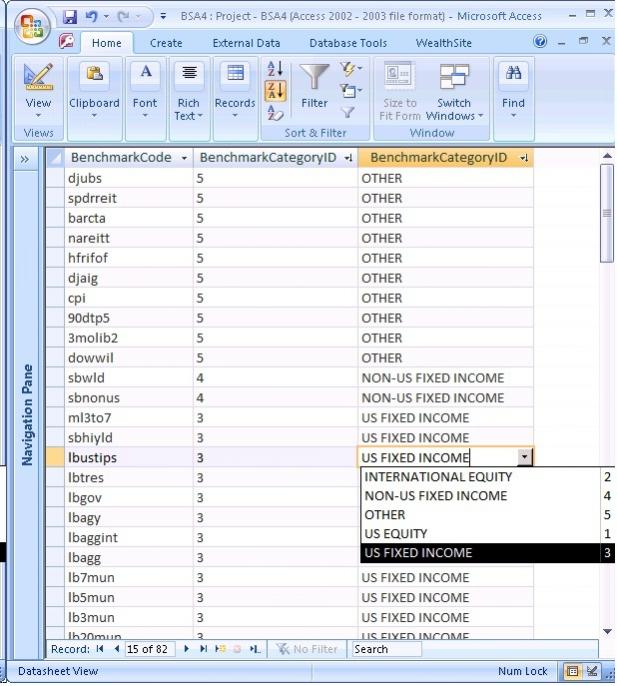Switch to Design View status icon
Viewport: 617px width, 686px height.
click(592, 671)
